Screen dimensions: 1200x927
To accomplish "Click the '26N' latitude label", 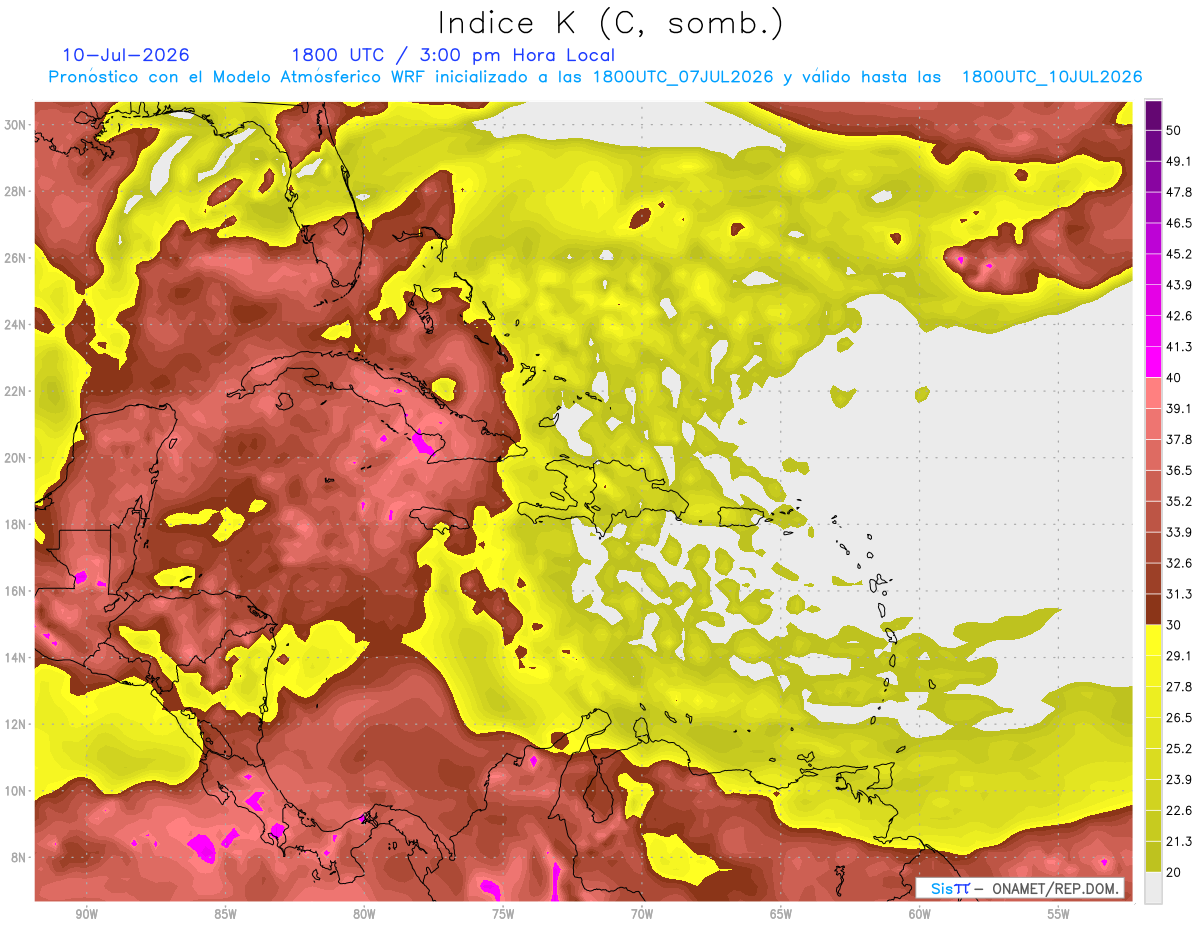I will point(17,258).
